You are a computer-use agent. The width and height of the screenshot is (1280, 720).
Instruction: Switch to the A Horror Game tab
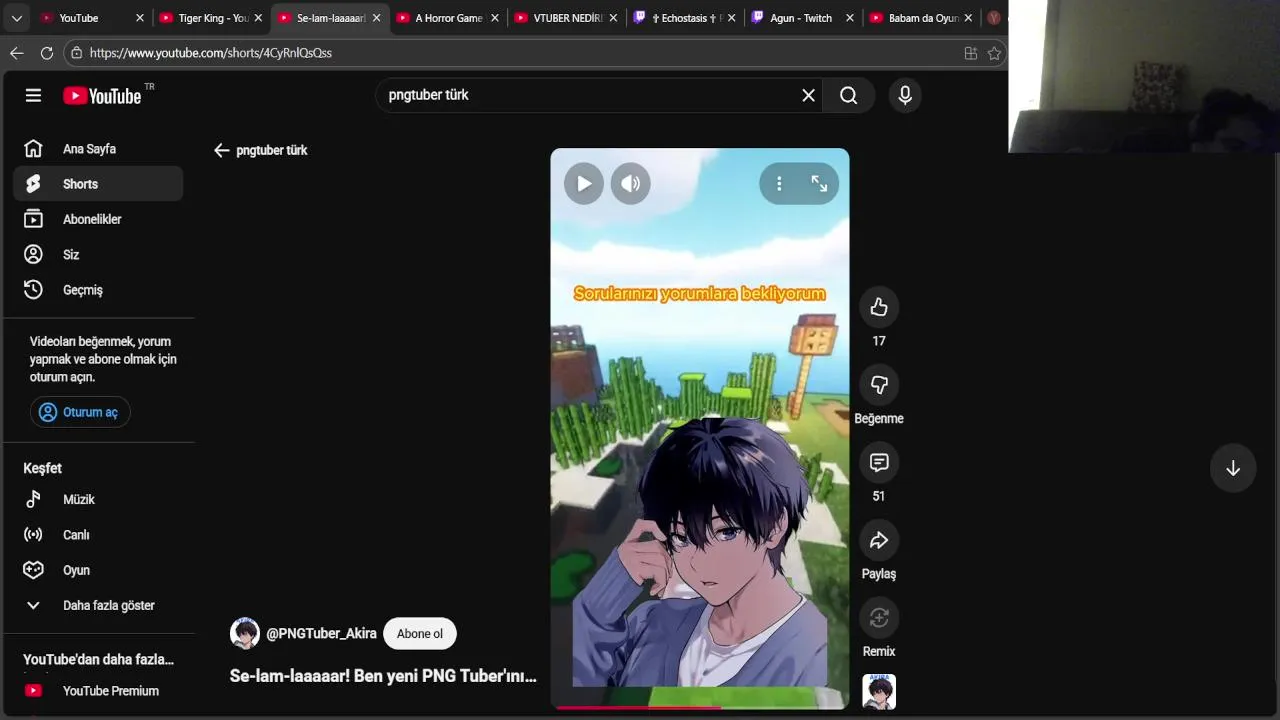tap(447, 18)
